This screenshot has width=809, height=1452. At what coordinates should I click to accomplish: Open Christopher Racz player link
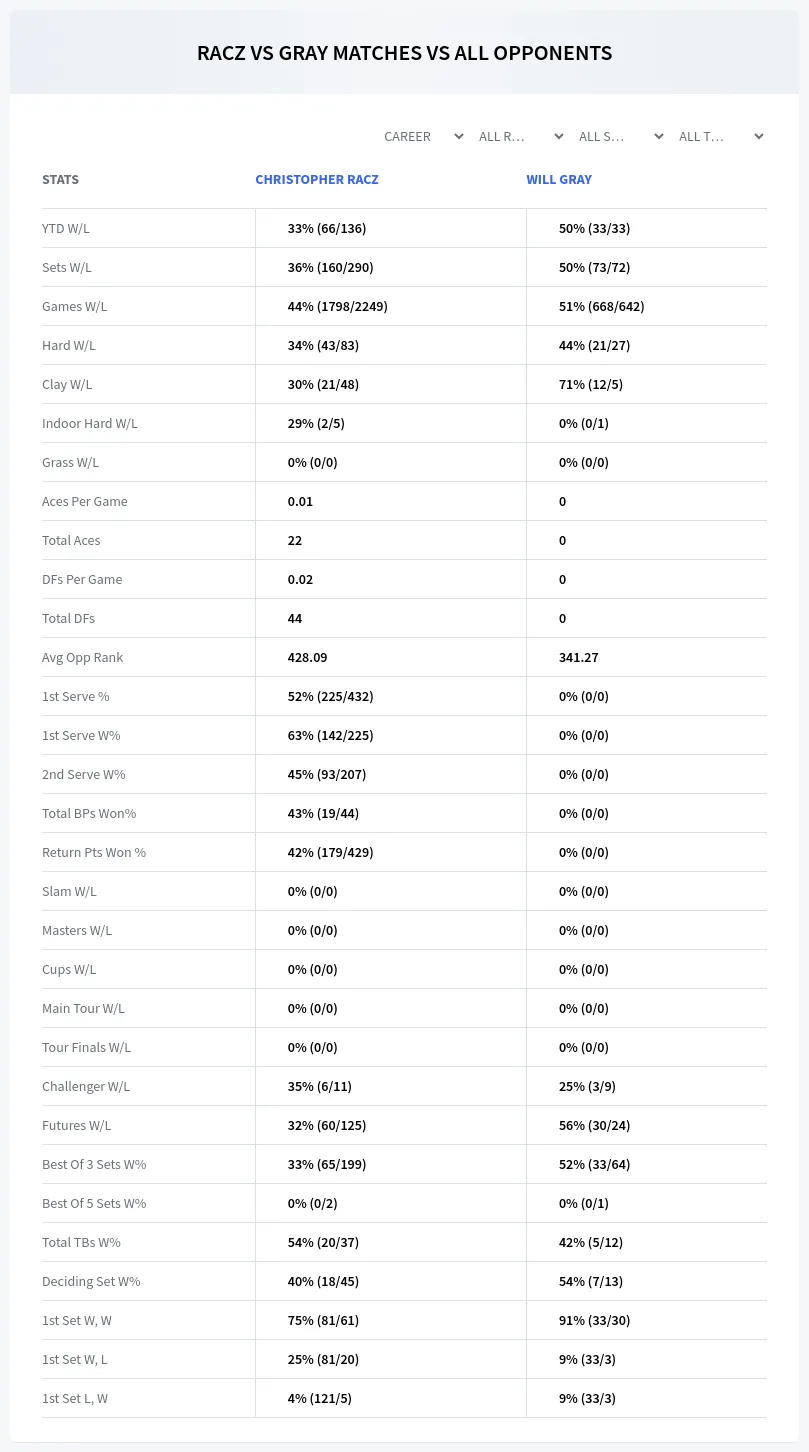coord(317,180)
